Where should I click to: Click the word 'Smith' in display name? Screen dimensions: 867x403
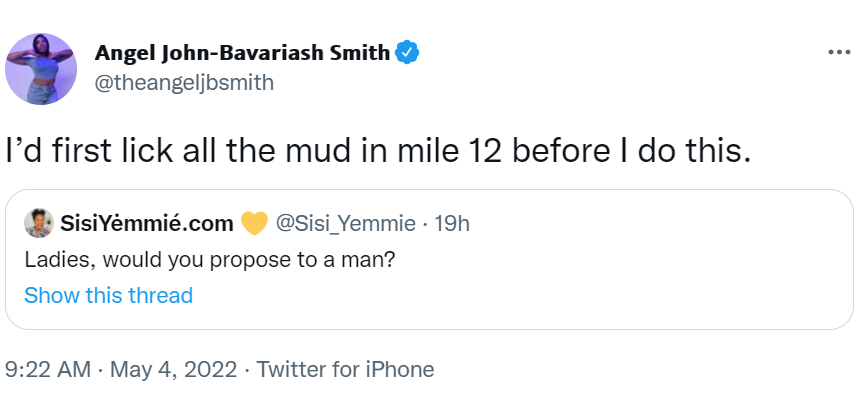[355, 53]
